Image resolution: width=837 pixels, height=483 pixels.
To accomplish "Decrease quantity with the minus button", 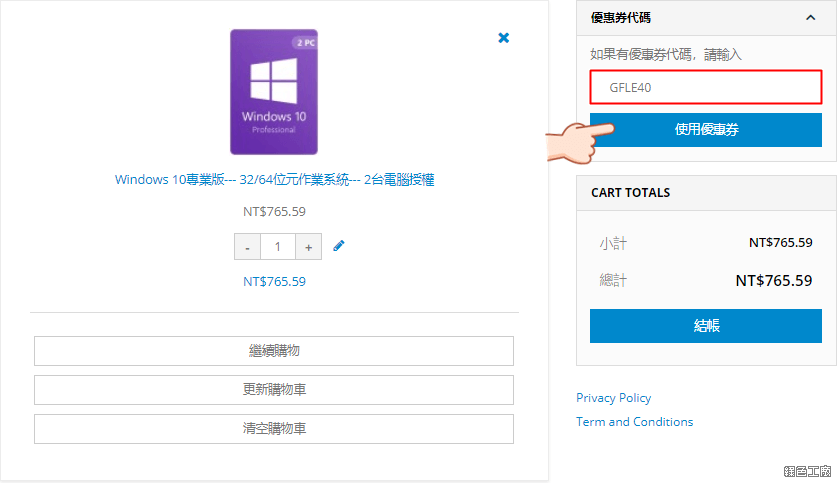I will point(247,247).
